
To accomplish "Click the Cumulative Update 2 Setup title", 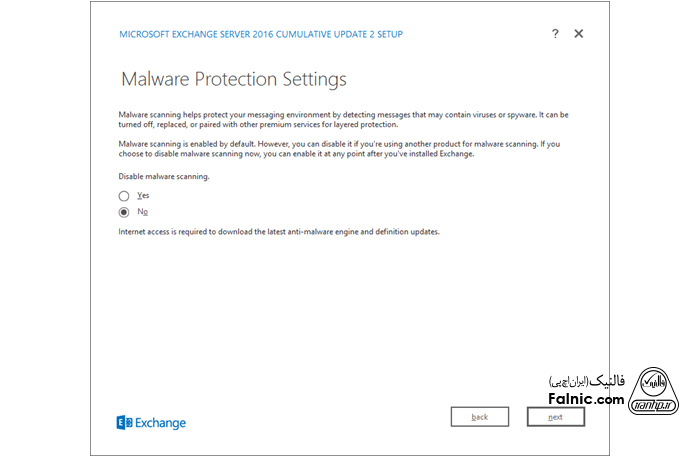I will pos(261,34).
